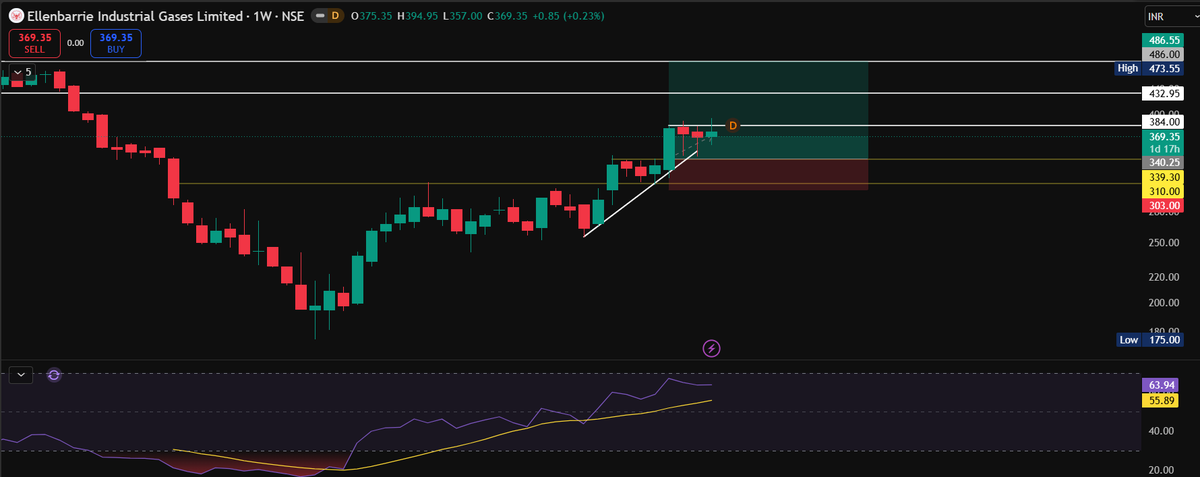The image size is (1200, 477).
Task: Collapse the RSI pane legend chevron
Action: coord(21,375)
